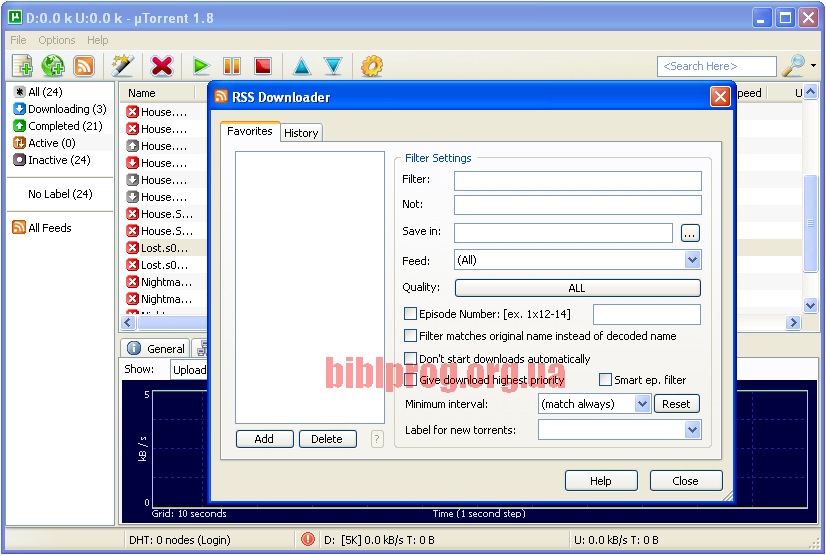Check Give download highest priority
This screenshot has width=826, height=556.
tap(410, 379)
